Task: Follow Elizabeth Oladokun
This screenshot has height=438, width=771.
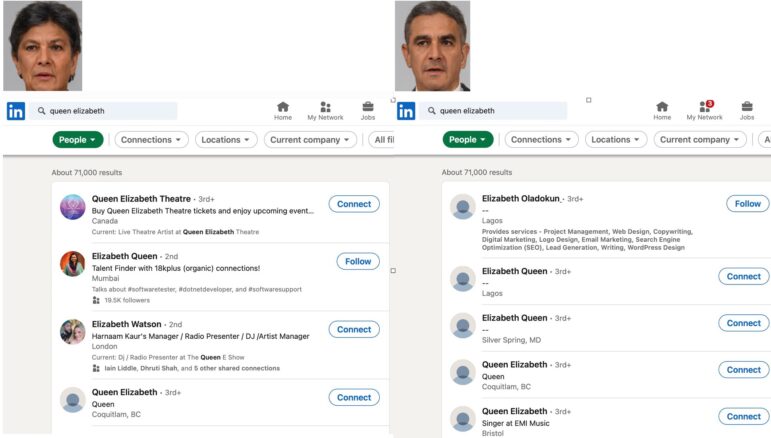Action: point(748,204)
